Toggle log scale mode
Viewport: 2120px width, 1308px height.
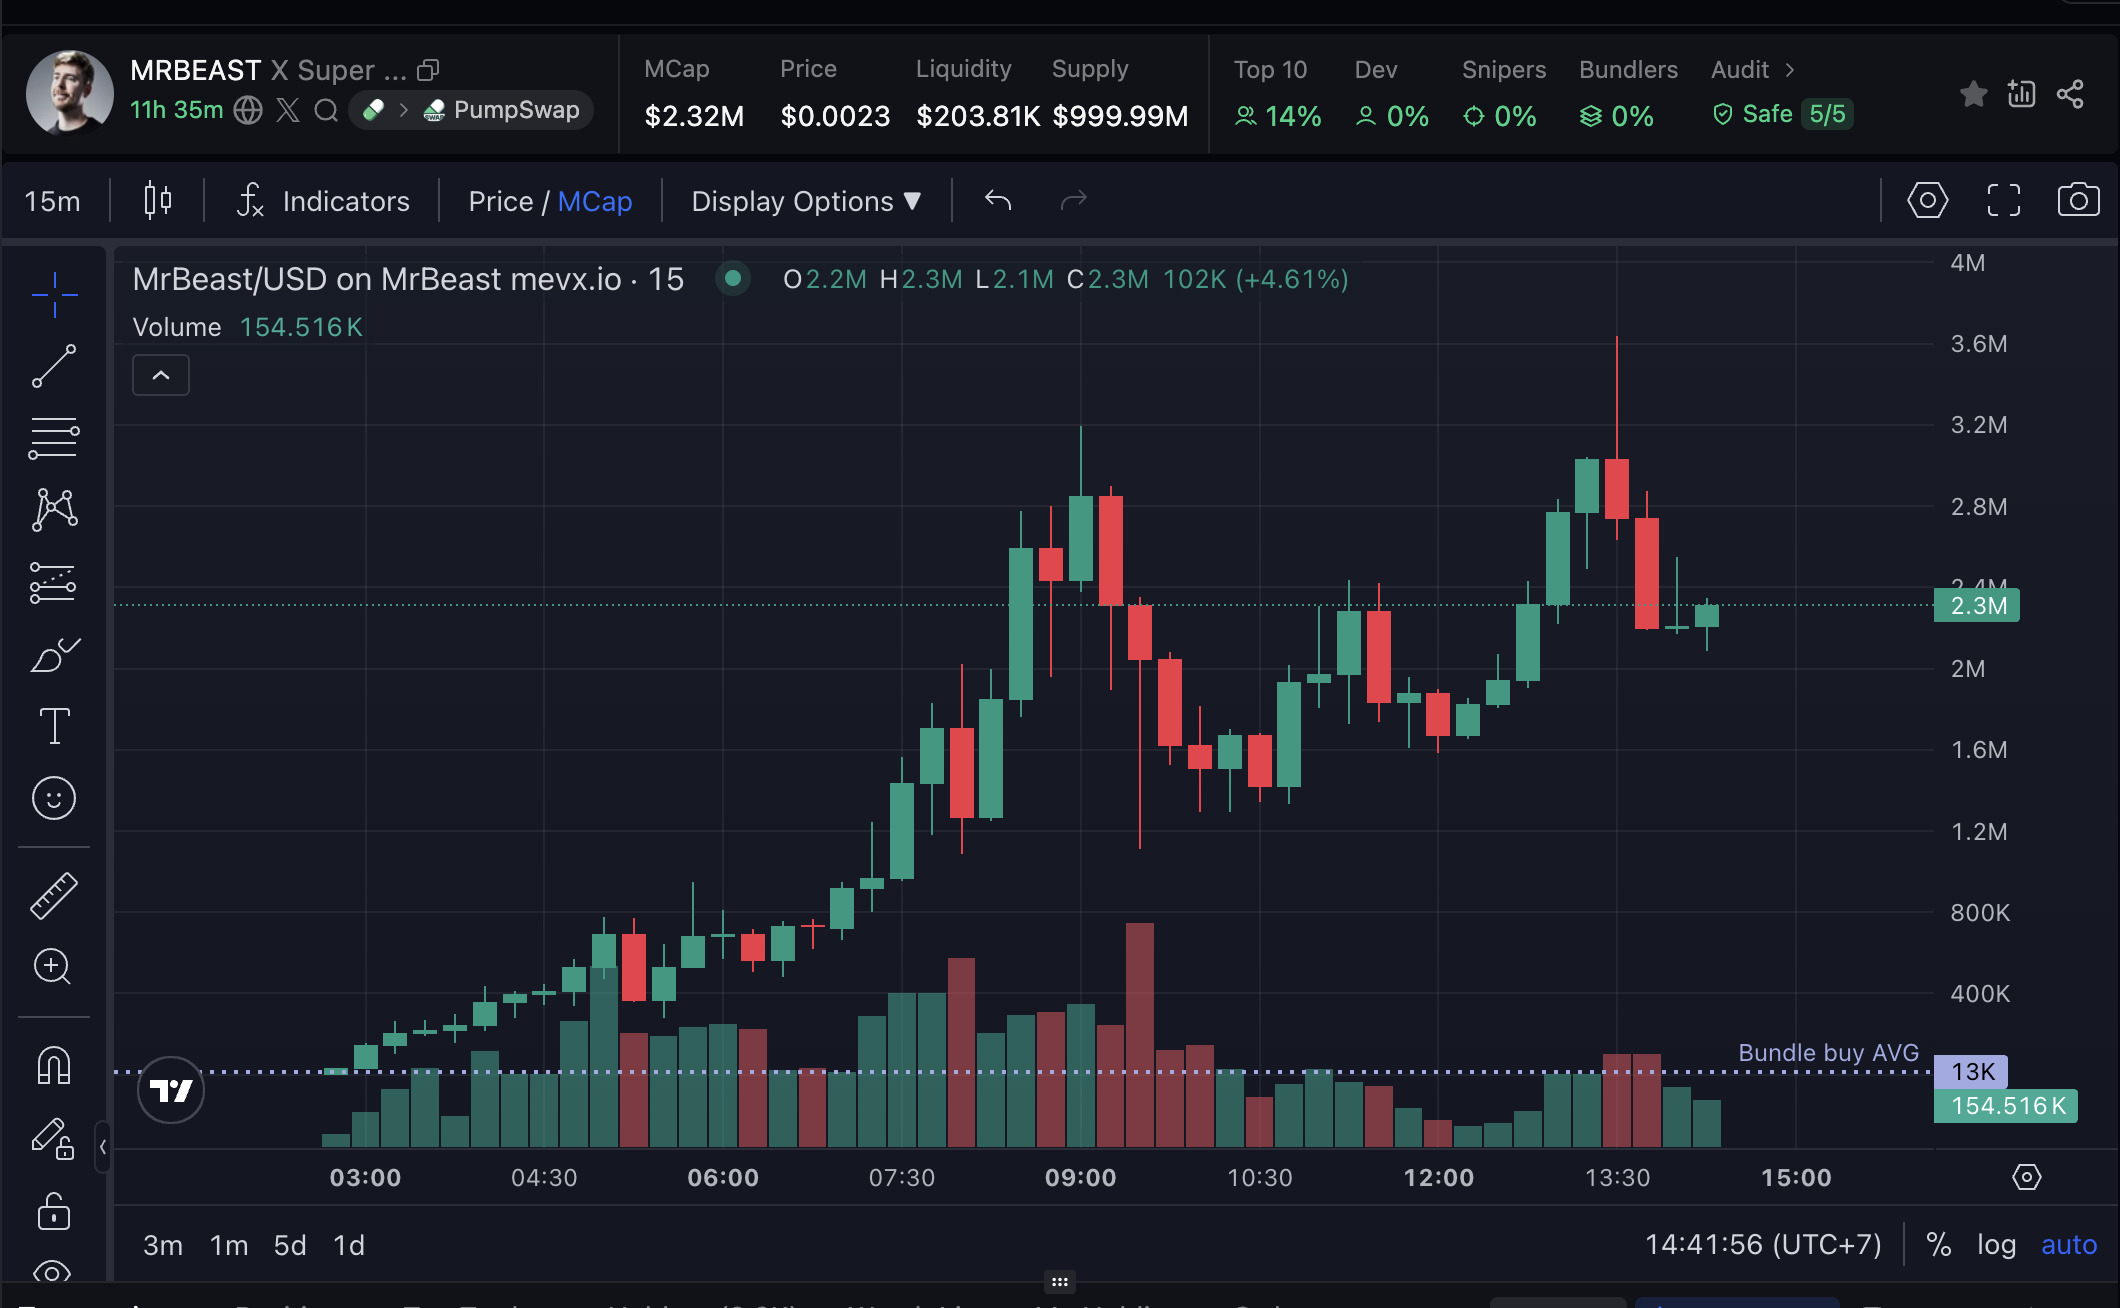tap(1996, 1245)
